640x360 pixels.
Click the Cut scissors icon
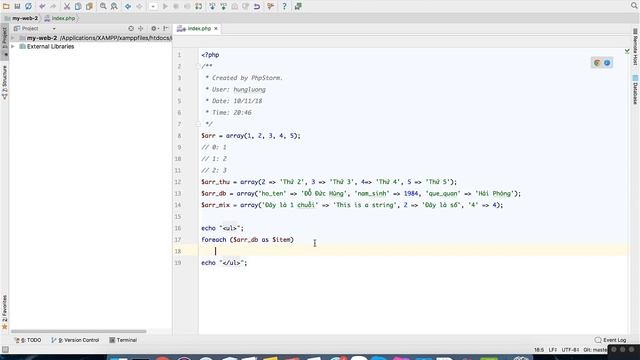pyautogui.click(x=67, y=6)
